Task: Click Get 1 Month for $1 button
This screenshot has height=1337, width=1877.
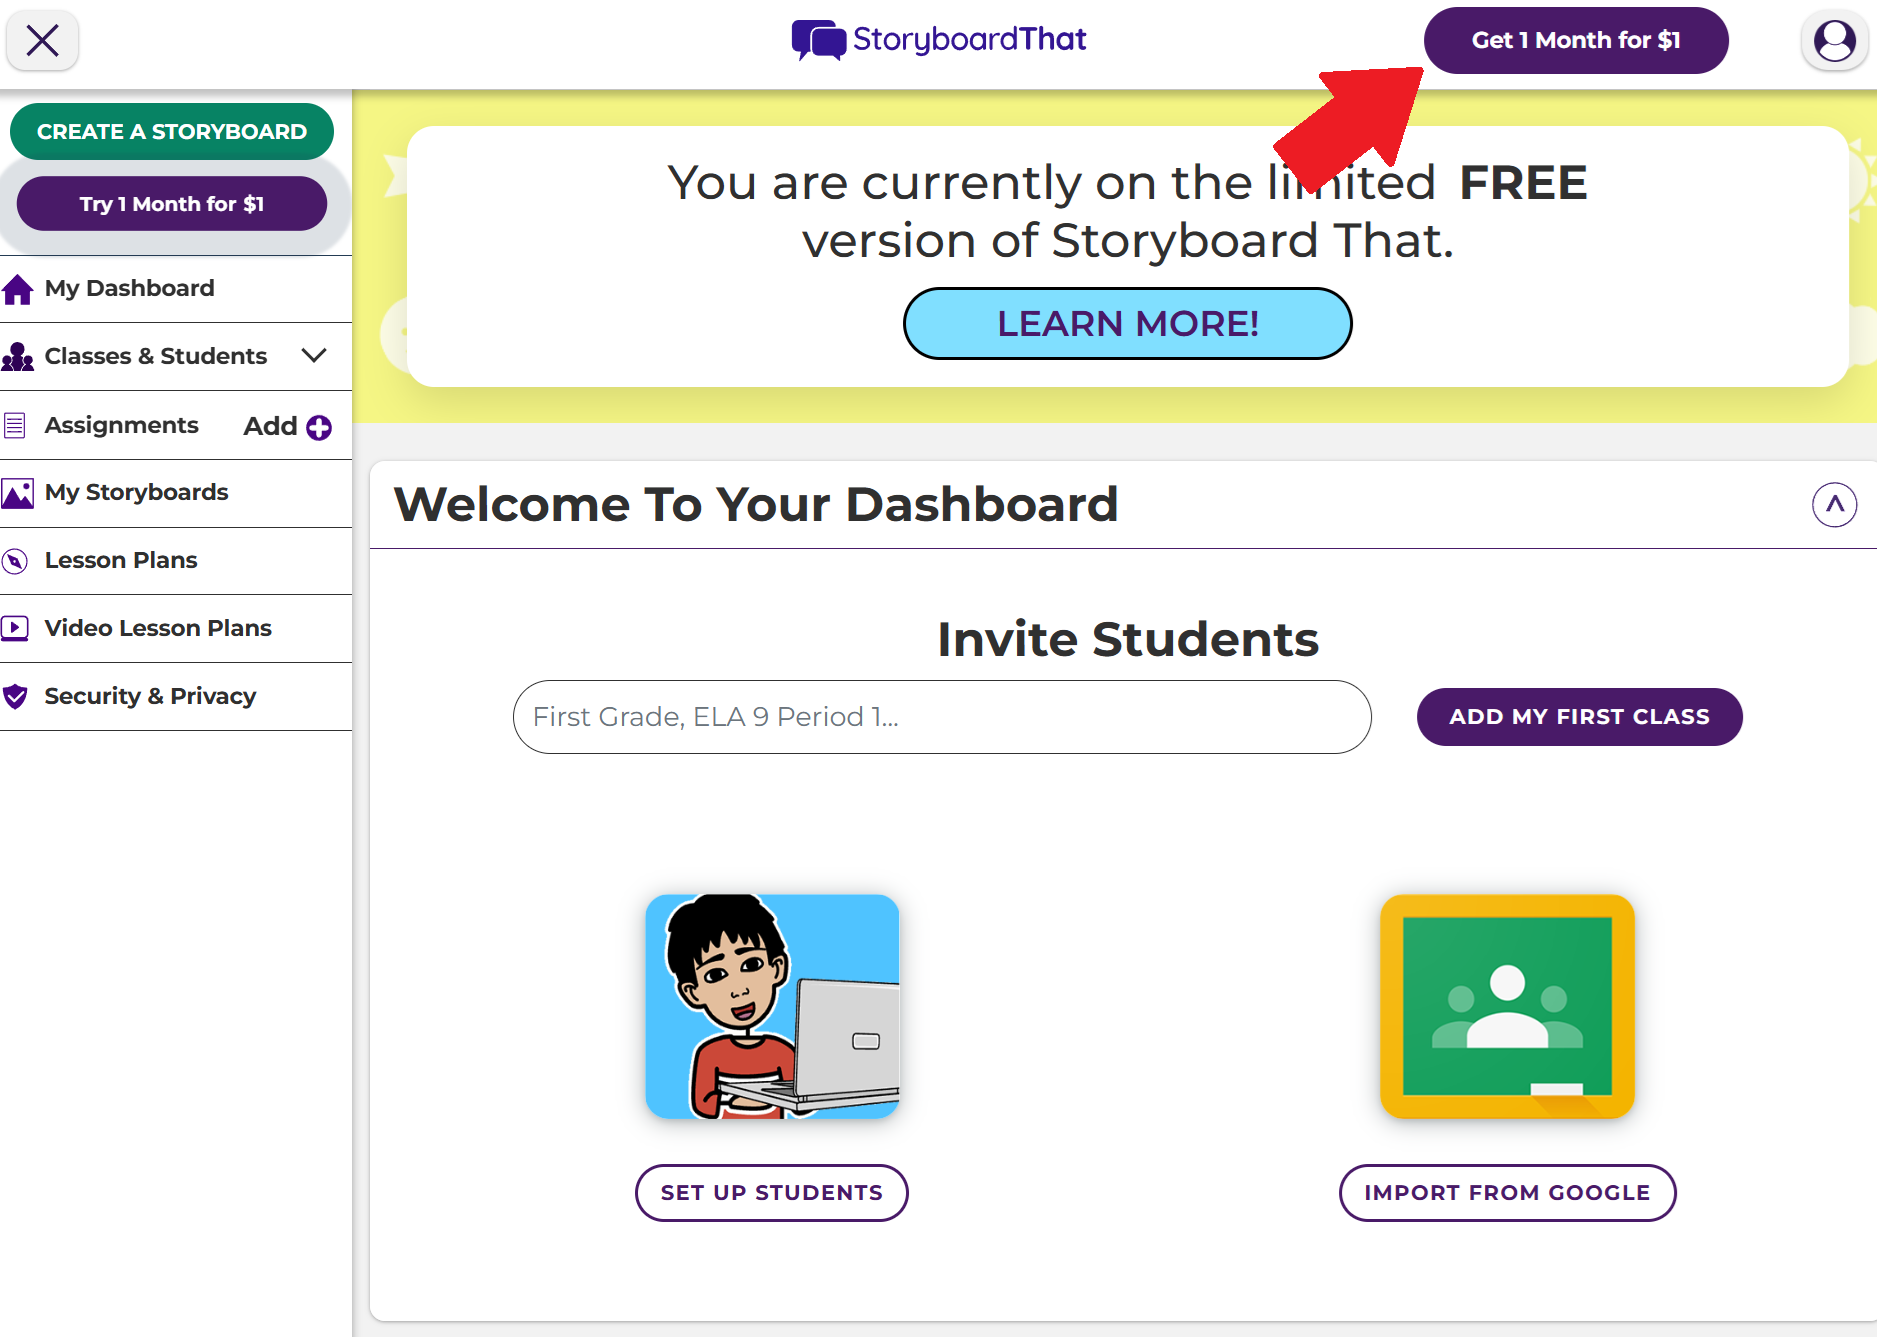Action: [1575, 41]
